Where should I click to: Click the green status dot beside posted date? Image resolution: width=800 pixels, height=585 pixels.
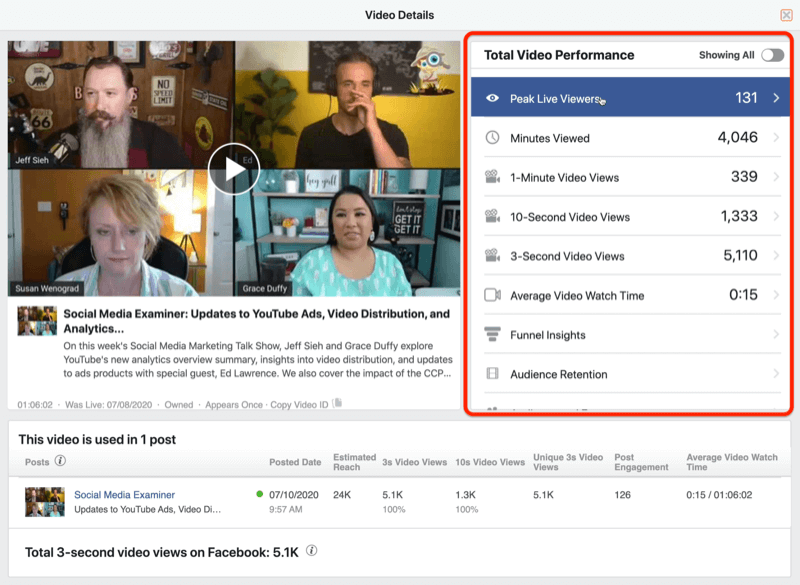(260, 494)
